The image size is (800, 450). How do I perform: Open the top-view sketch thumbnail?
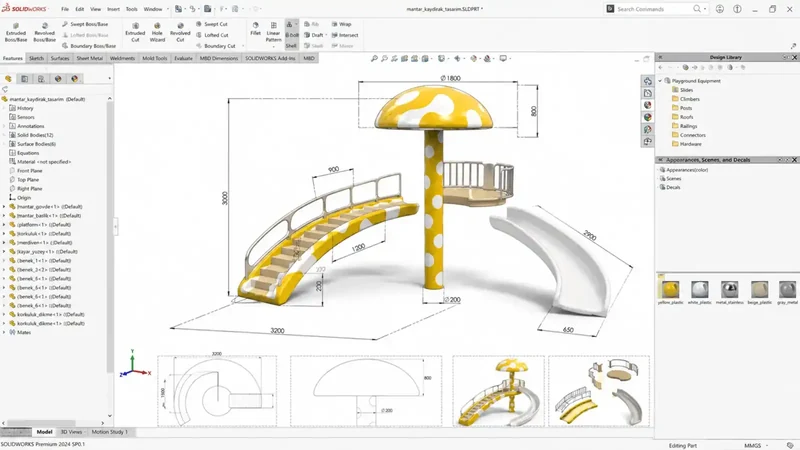pyautogui.click(x=217, y=391)
